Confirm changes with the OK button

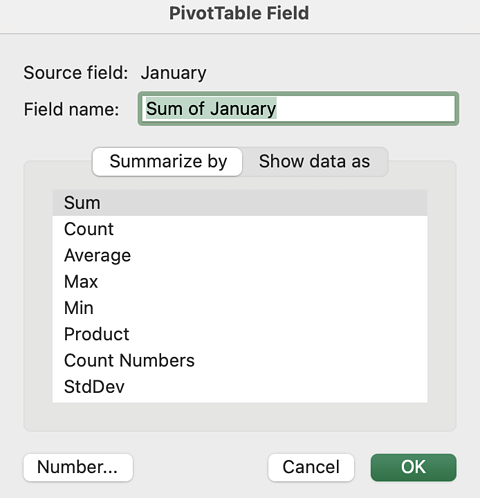tap(413, 467)
